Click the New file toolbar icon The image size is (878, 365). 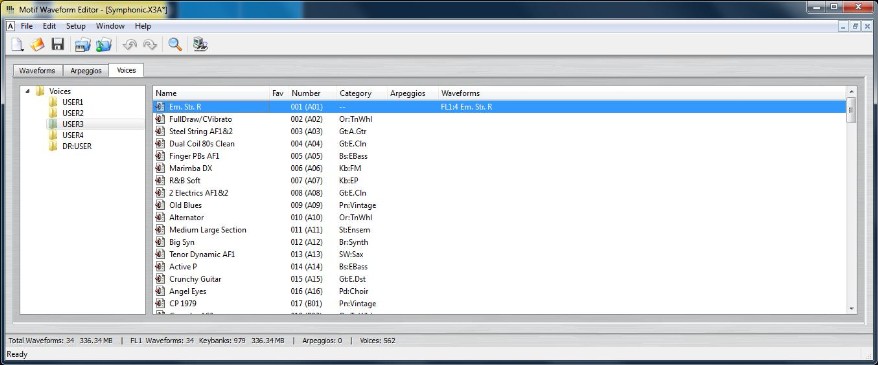point(17,44)
